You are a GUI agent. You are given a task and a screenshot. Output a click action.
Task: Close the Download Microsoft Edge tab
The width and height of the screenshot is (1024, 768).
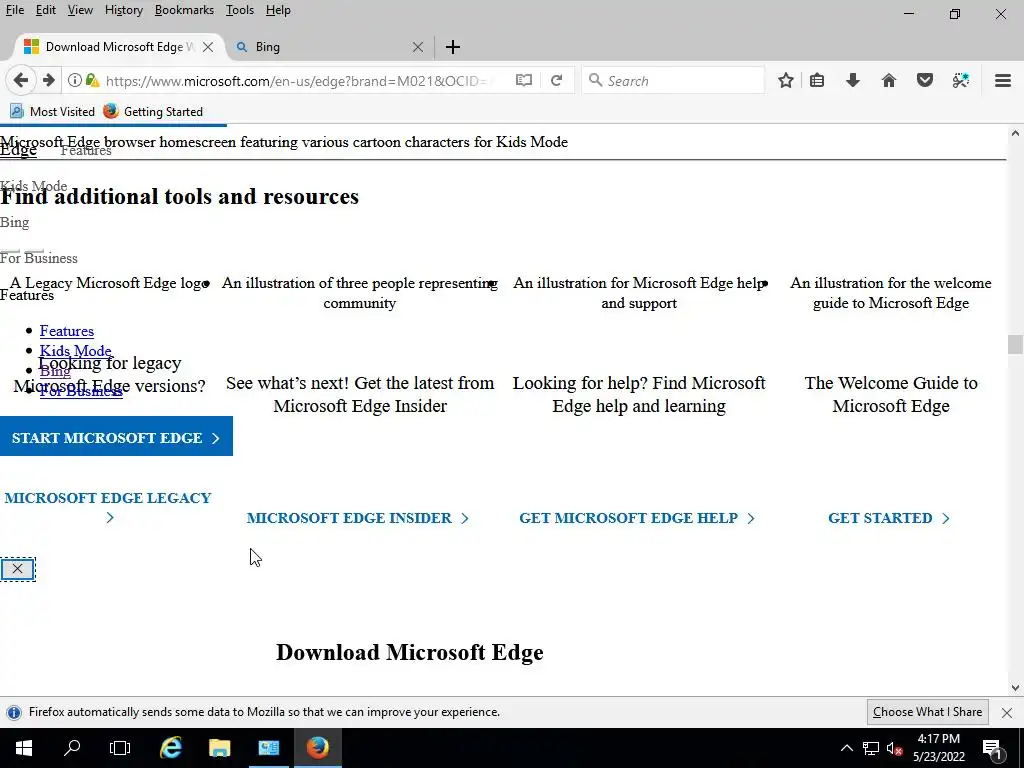208,47
